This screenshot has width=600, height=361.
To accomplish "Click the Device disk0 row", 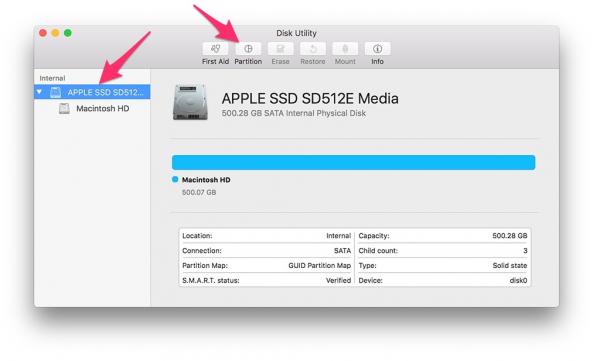I will tap(443, 280).
